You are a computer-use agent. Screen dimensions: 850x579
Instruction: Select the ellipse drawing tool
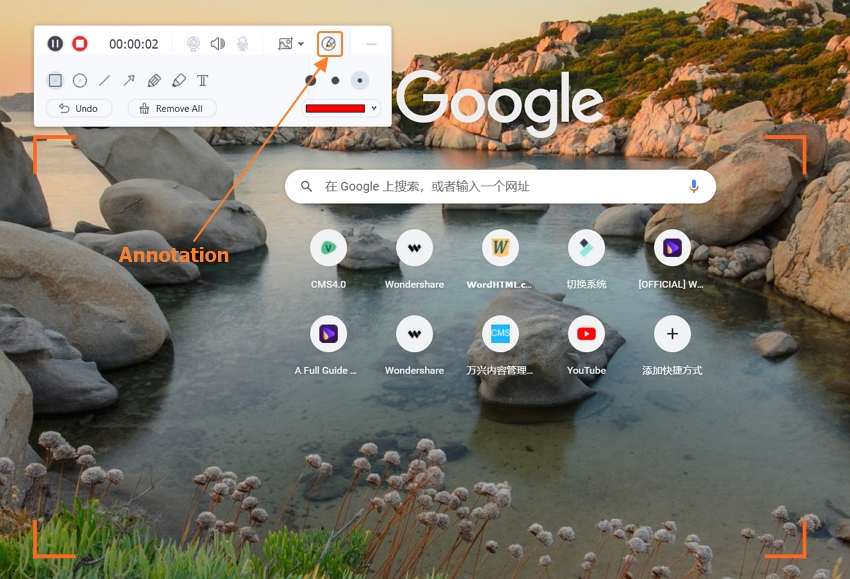[x=80, y=81]
